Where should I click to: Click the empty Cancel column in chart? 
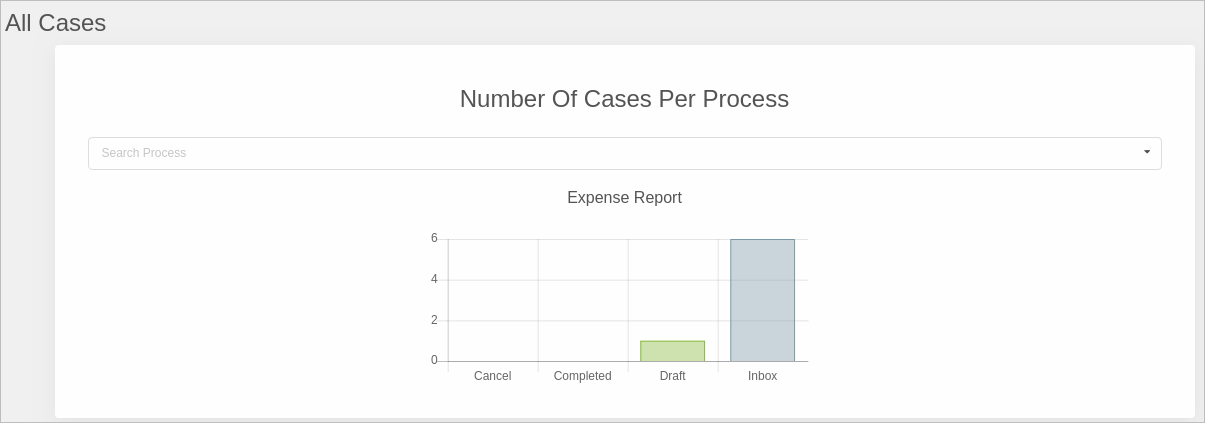(493, 300)
